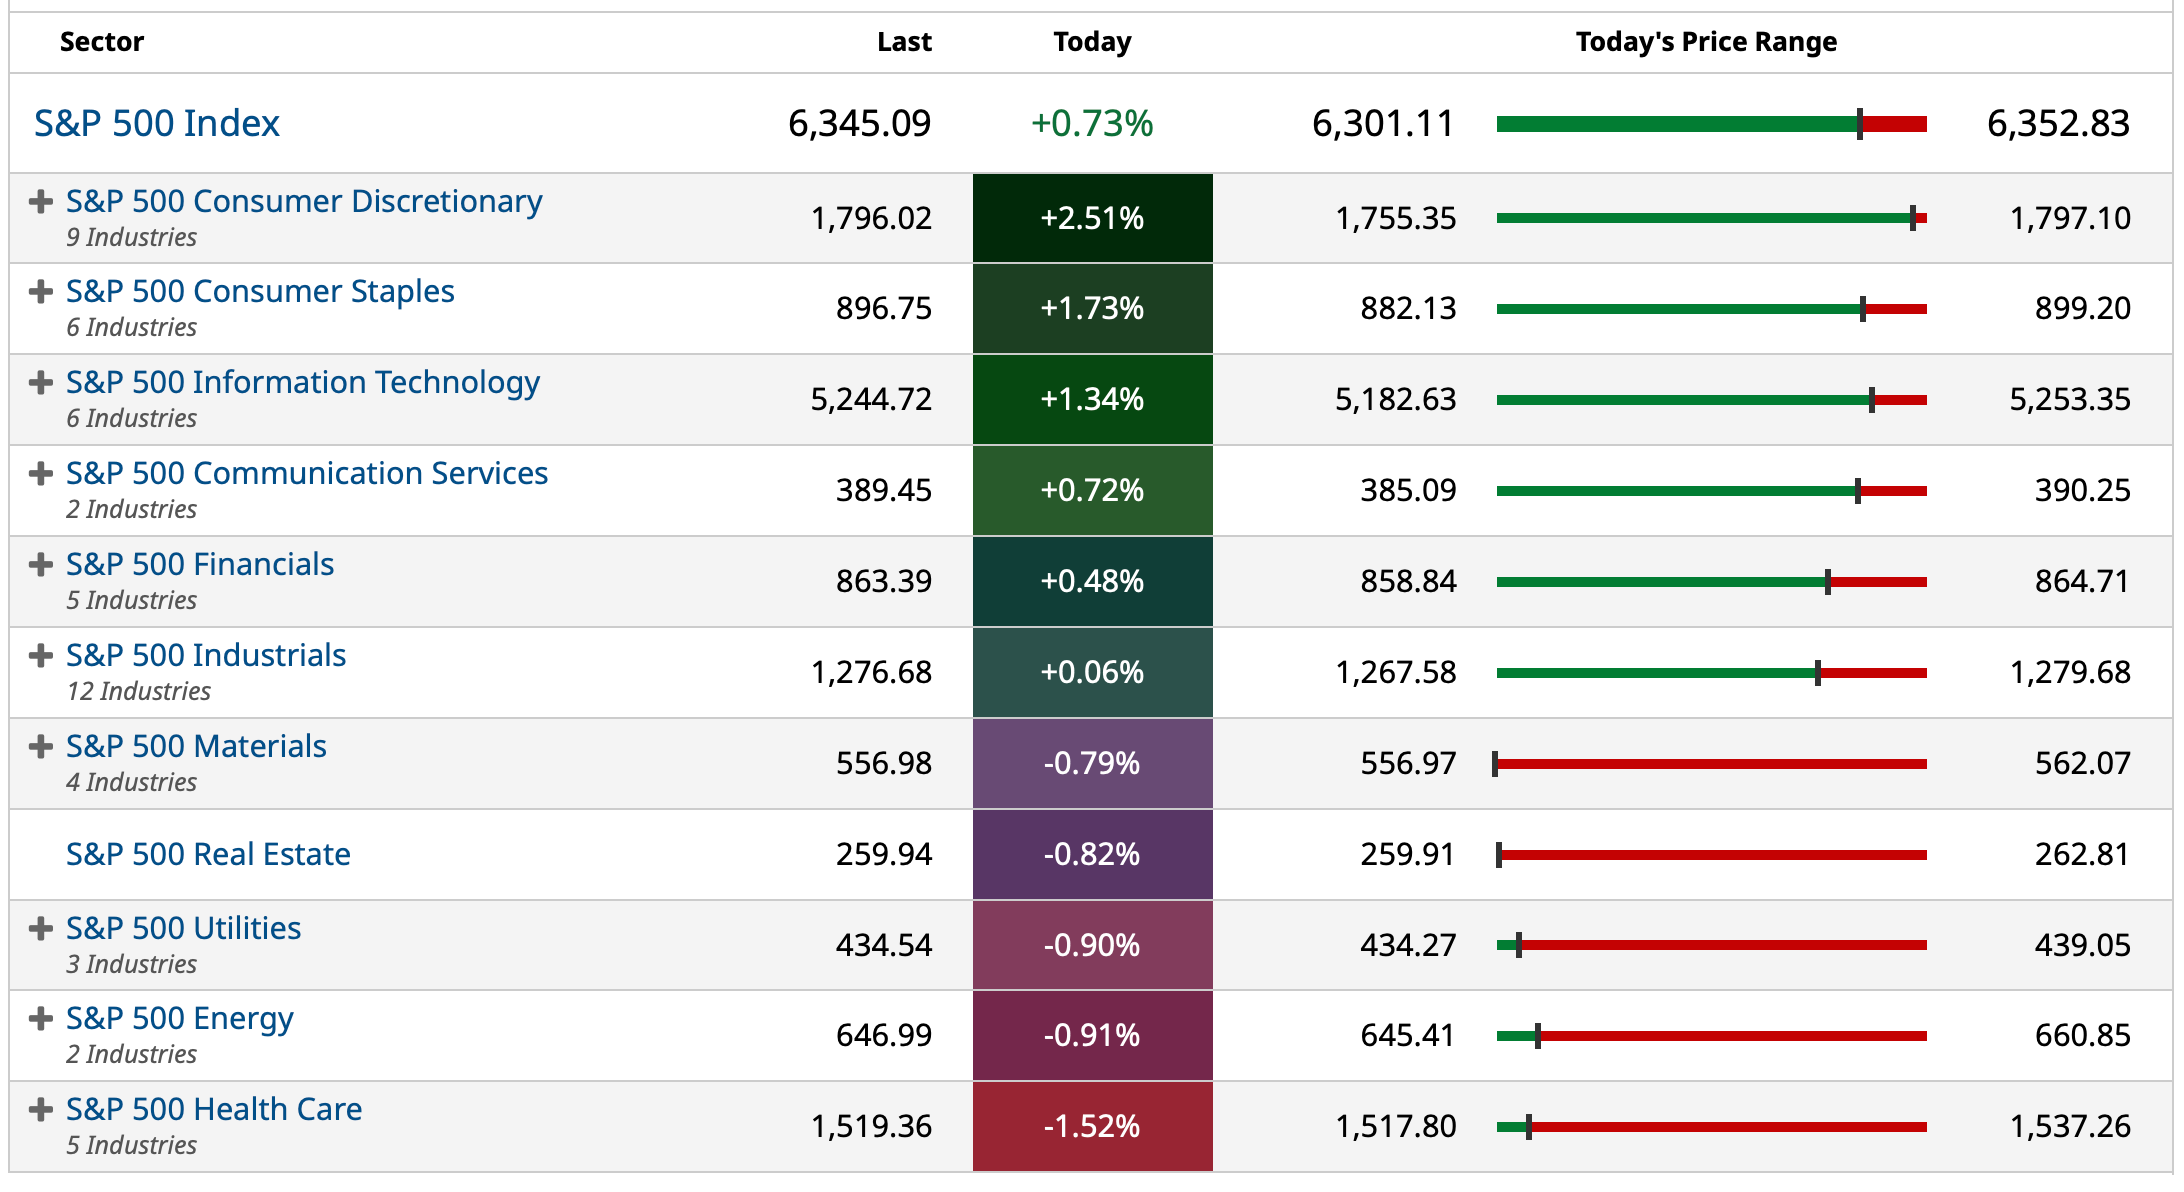The height and width of the screenshot is (1192, 2184).
Task: Open the S&P 500 Real Estate link
Action: coord(208,854)
